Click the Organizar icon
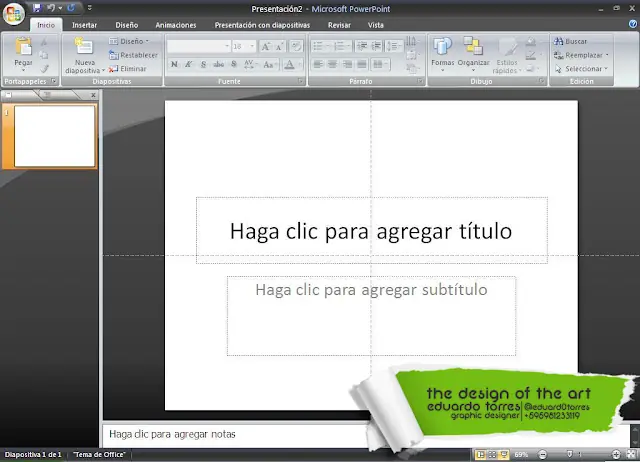 coord(474,47)
